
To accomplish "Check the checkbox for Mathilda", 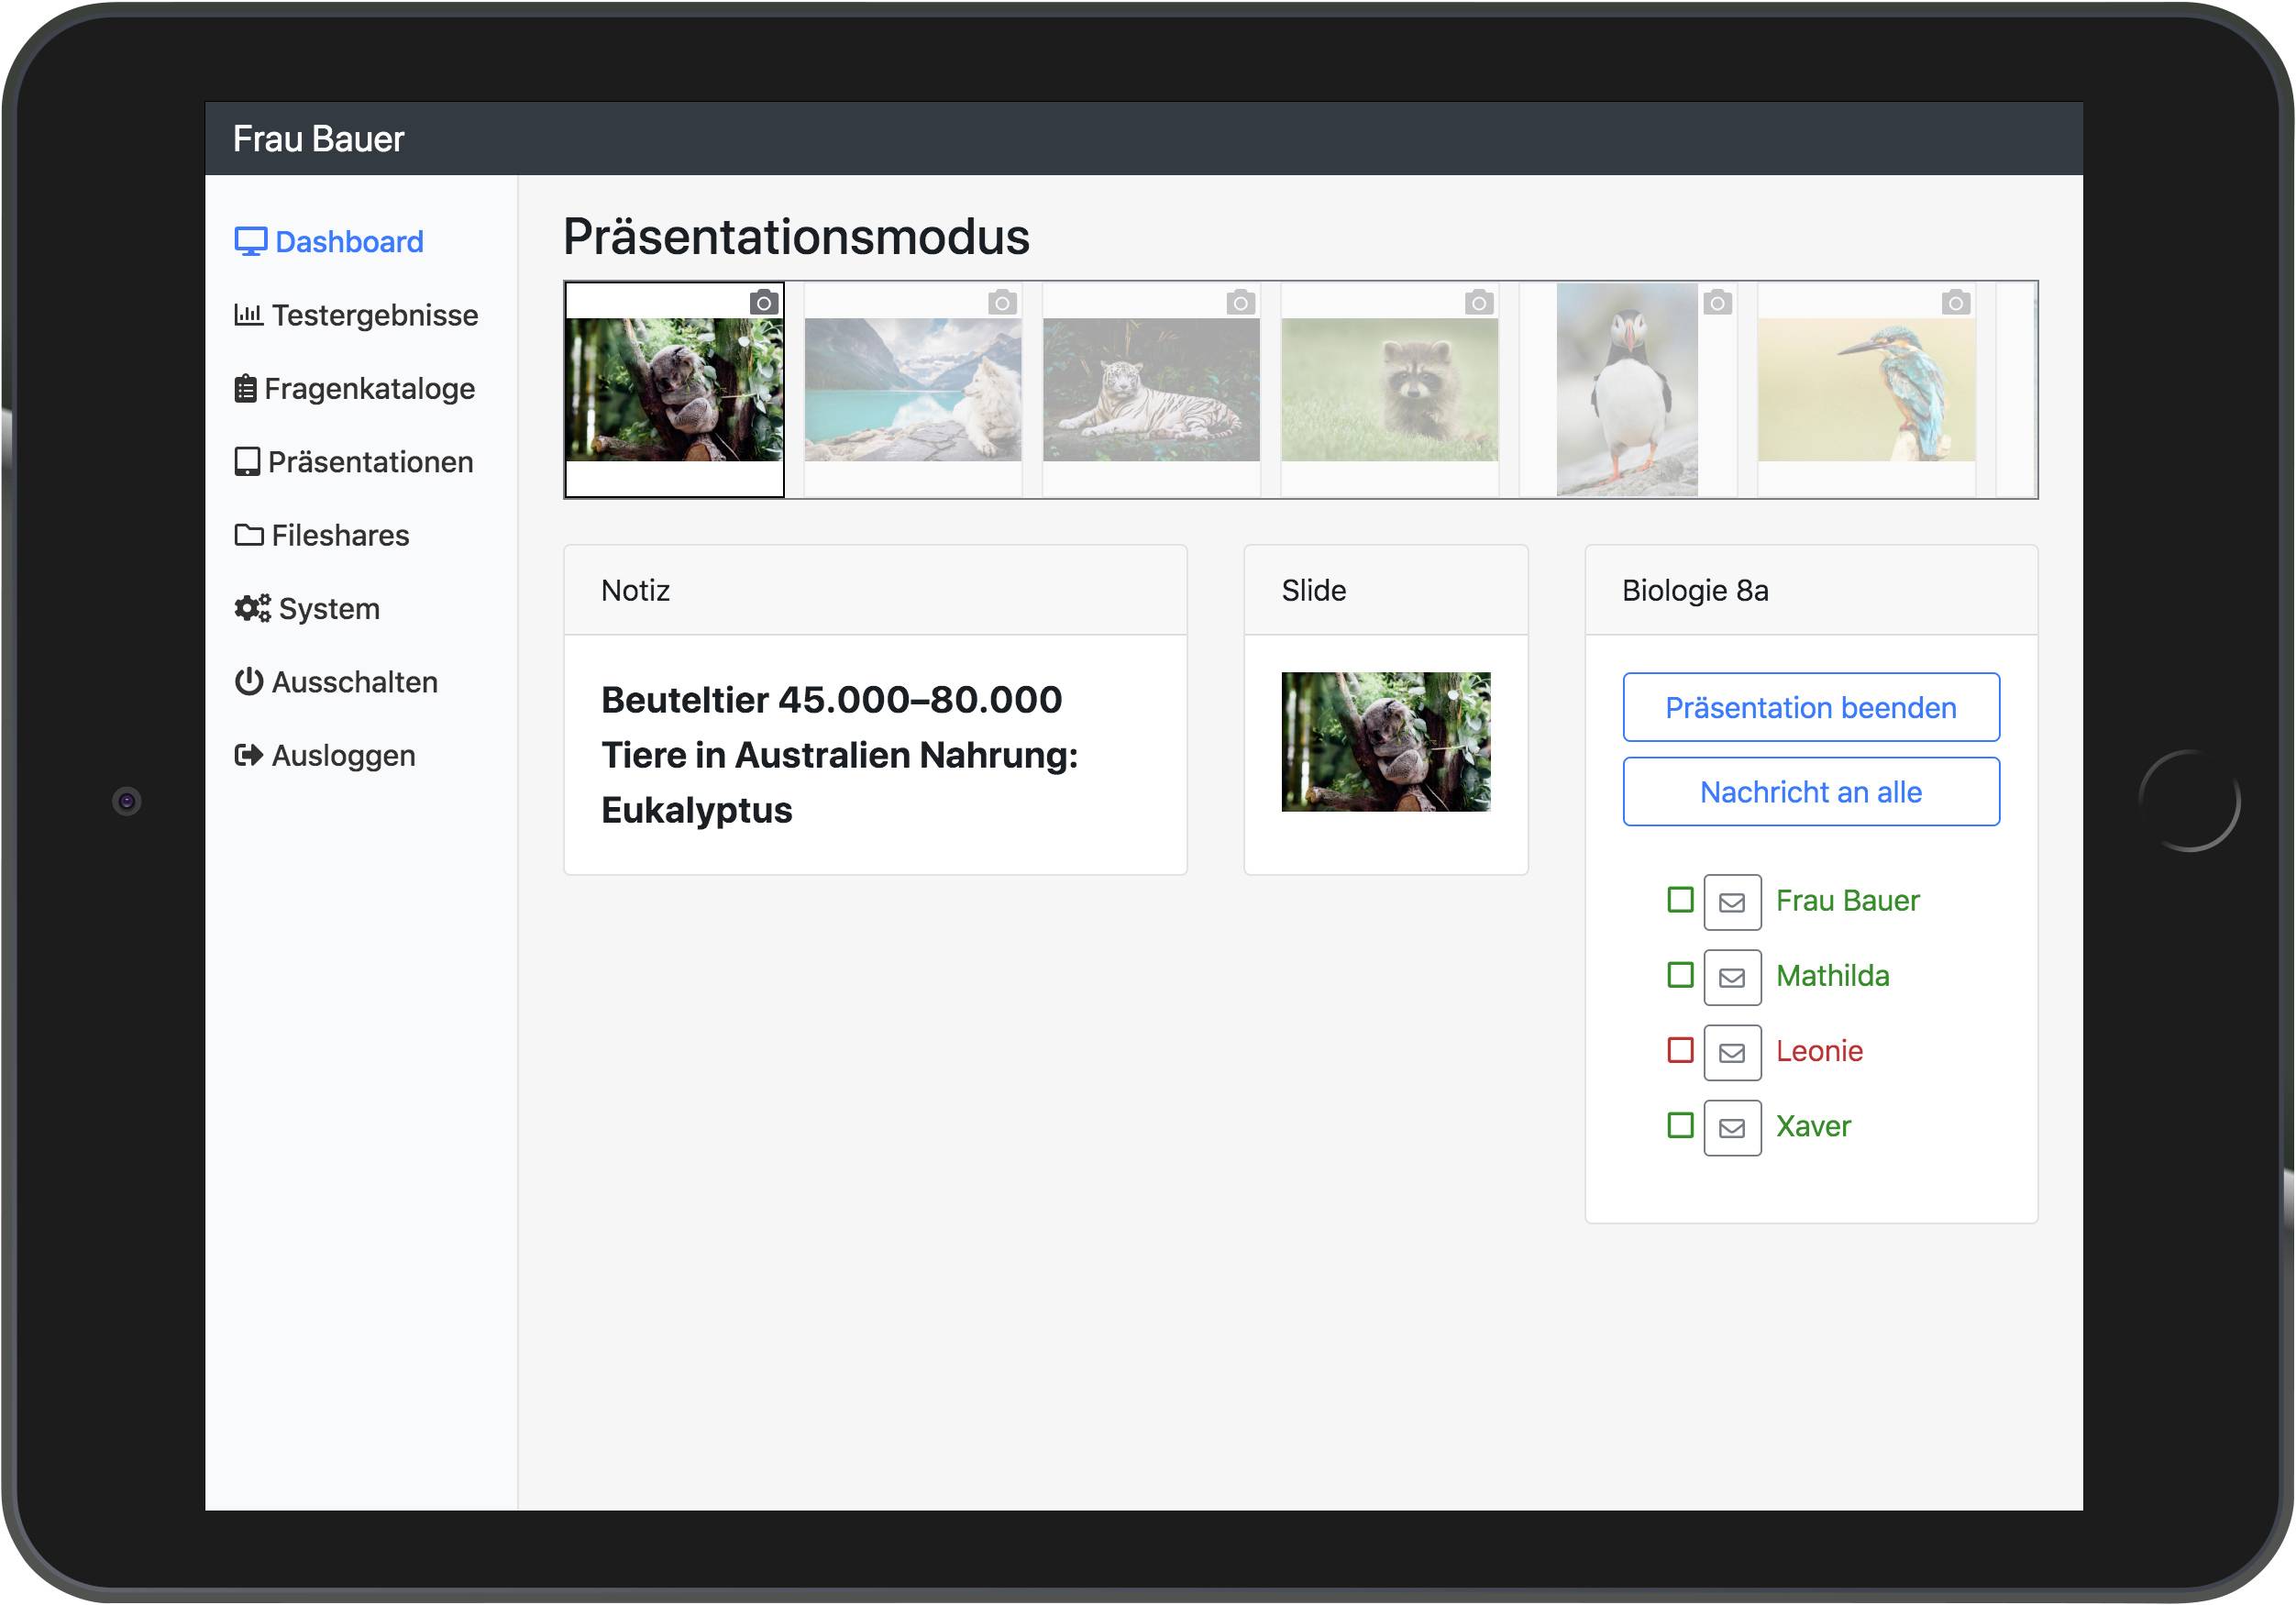I will coord(1680,974).
